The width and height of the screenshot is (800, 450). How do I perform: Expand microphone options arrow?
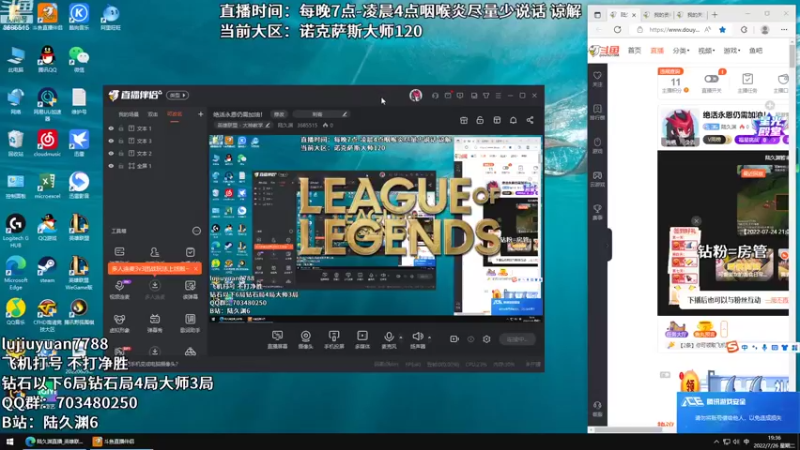coord(401,337)
